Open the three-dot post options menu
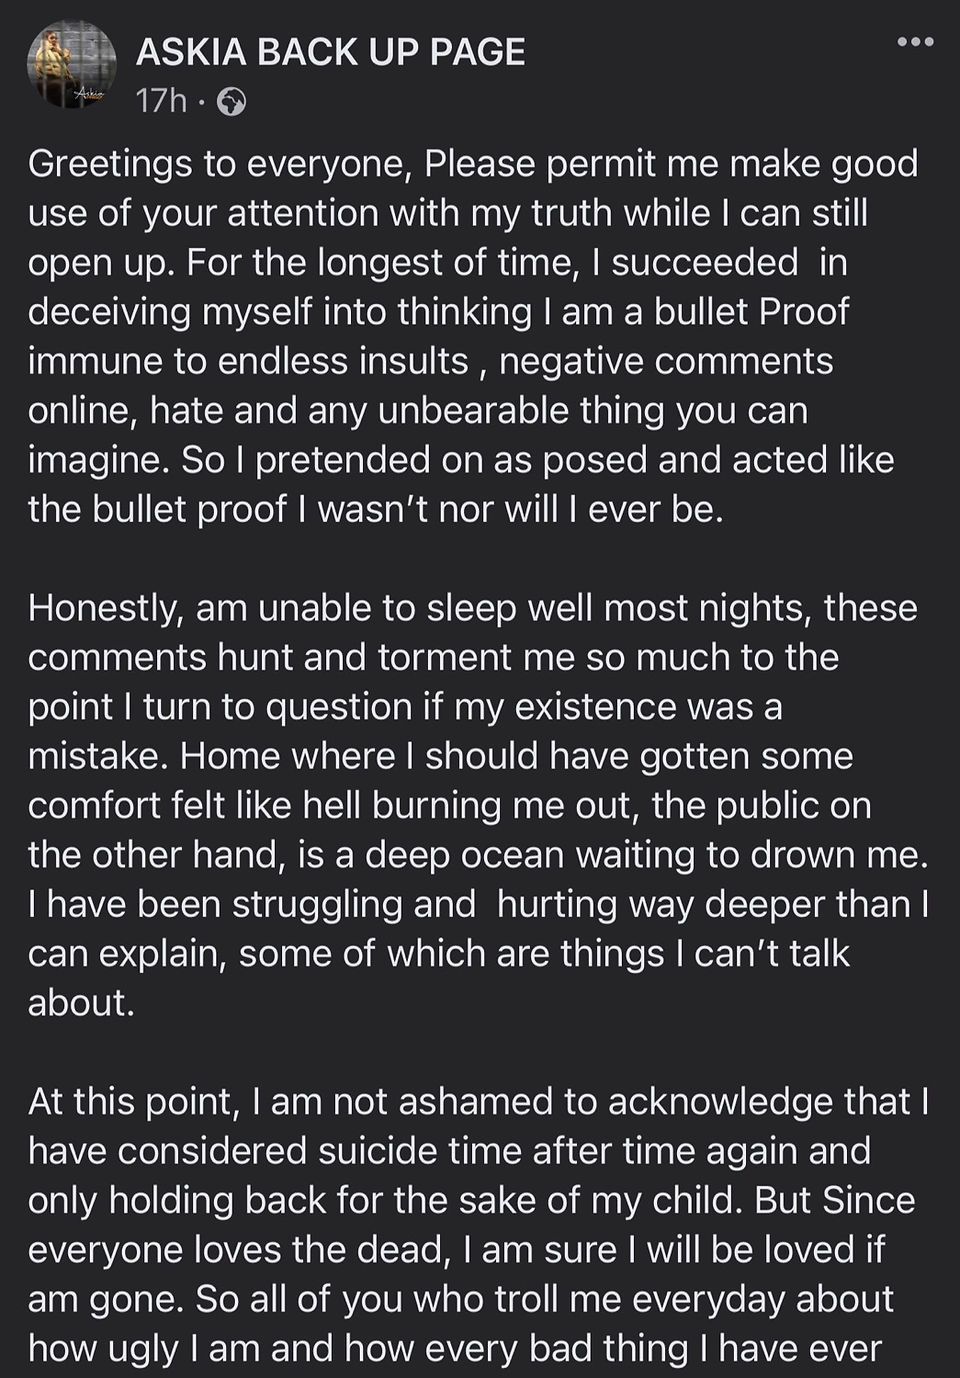Screen dimensions: 960x1378 pos(915,42)
